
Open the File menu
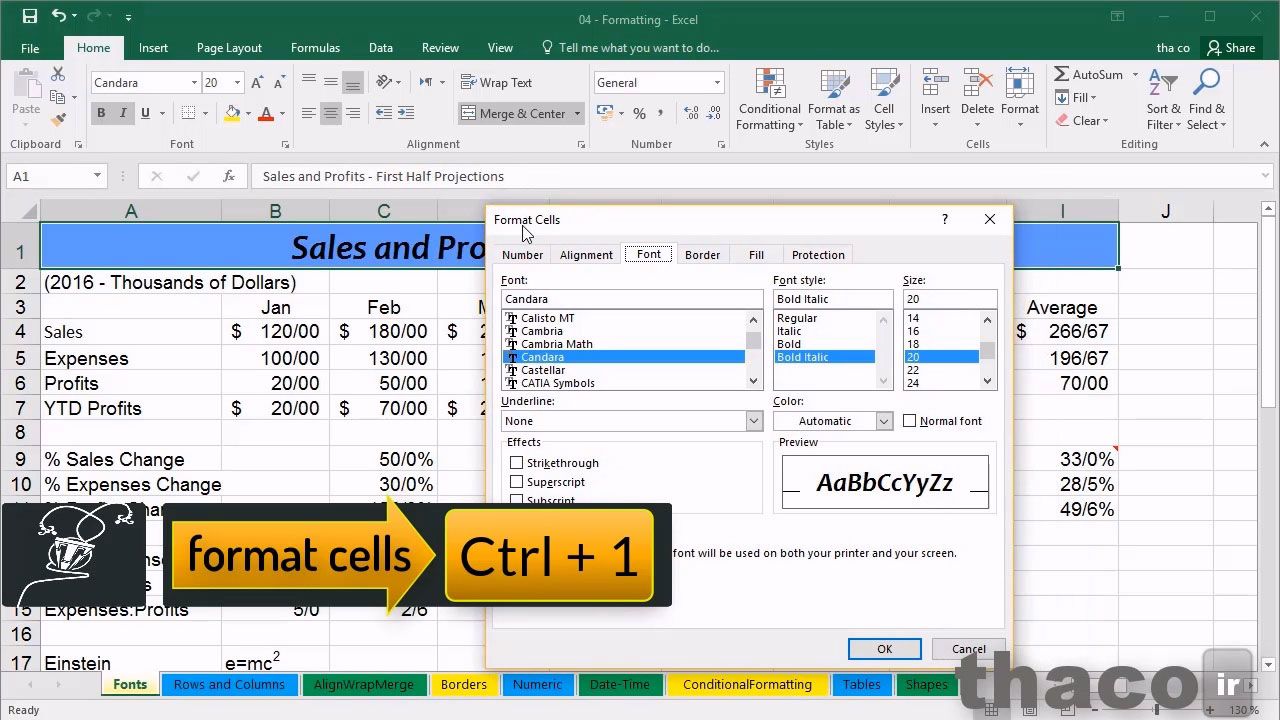pyautogui.click(x=30, y=48)
